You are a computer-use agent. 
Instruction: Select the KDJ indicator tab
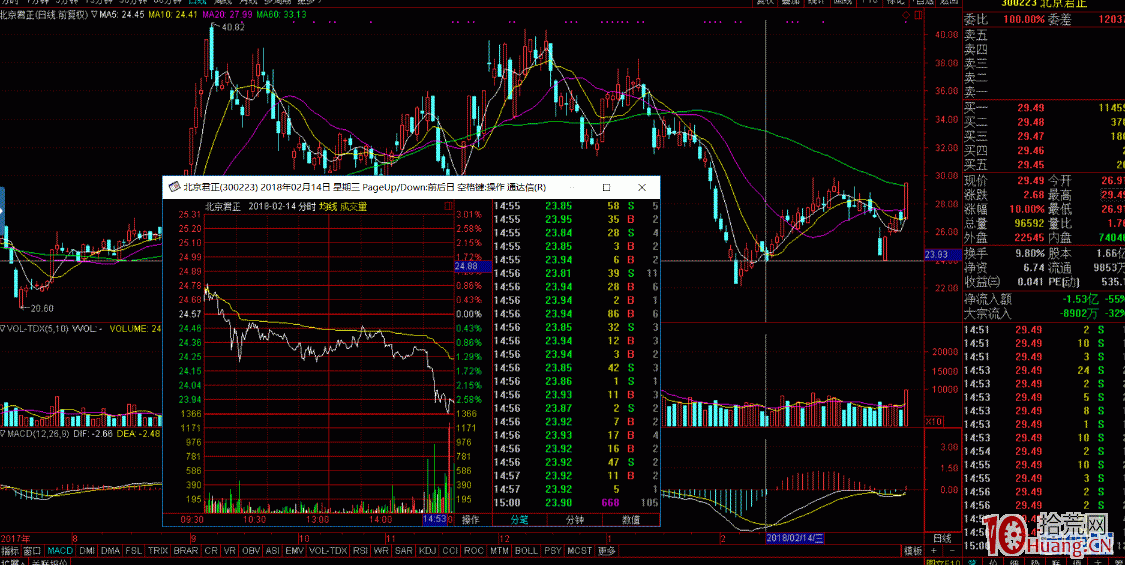point(427,551)
